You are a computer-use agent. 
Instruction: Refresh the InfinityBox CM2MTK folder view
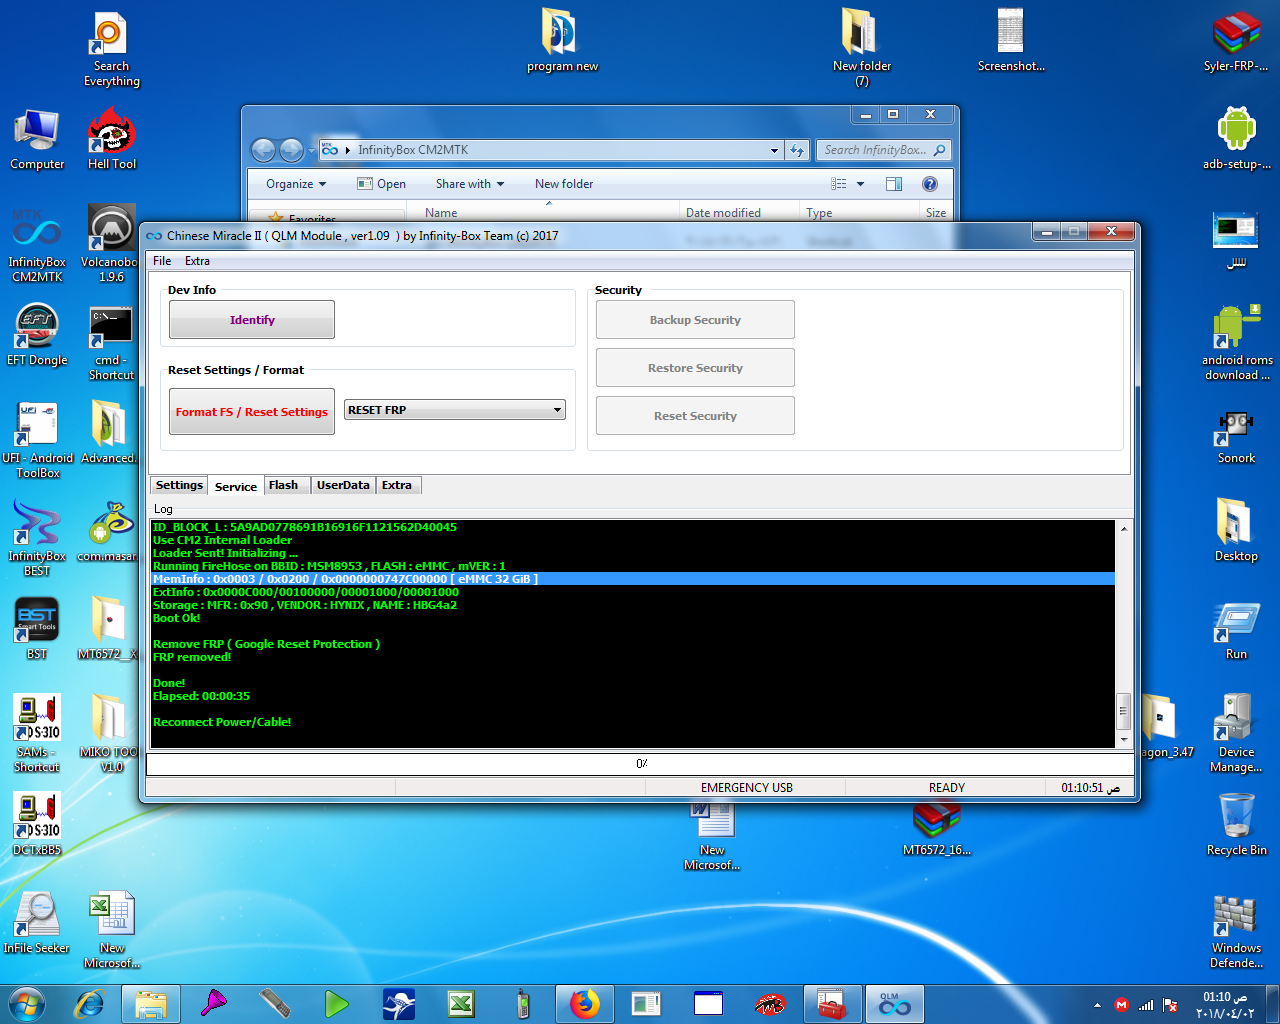tap(797, 150)
